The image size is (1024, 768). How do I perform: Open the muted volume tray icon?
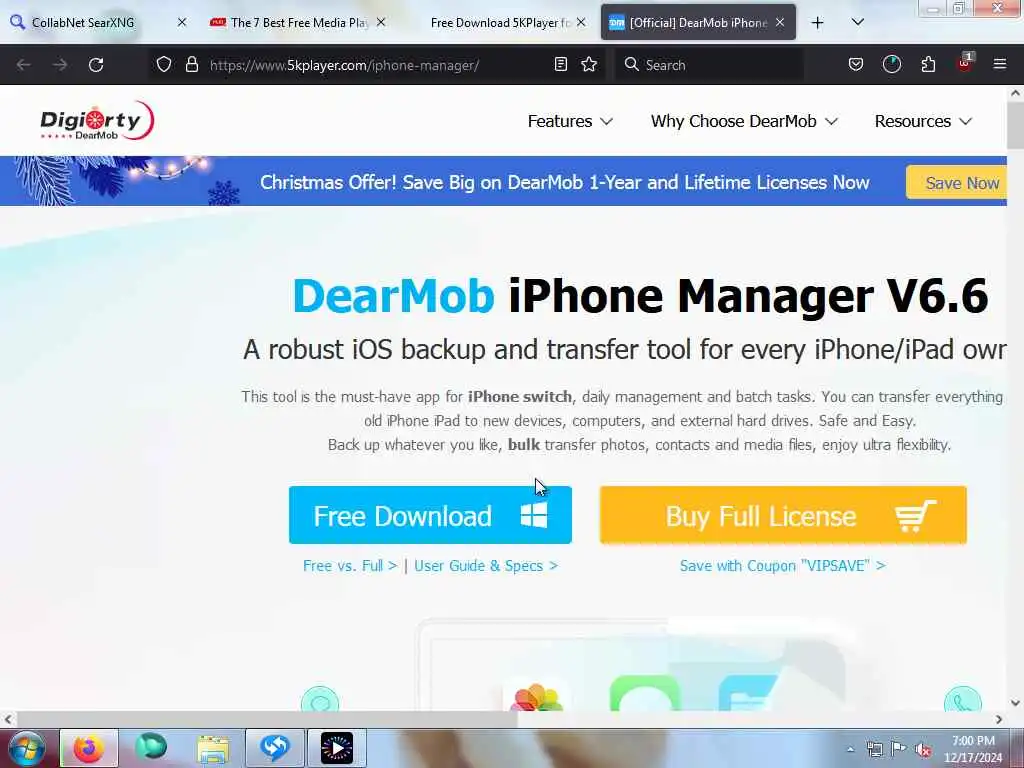[x=923, y=749]
